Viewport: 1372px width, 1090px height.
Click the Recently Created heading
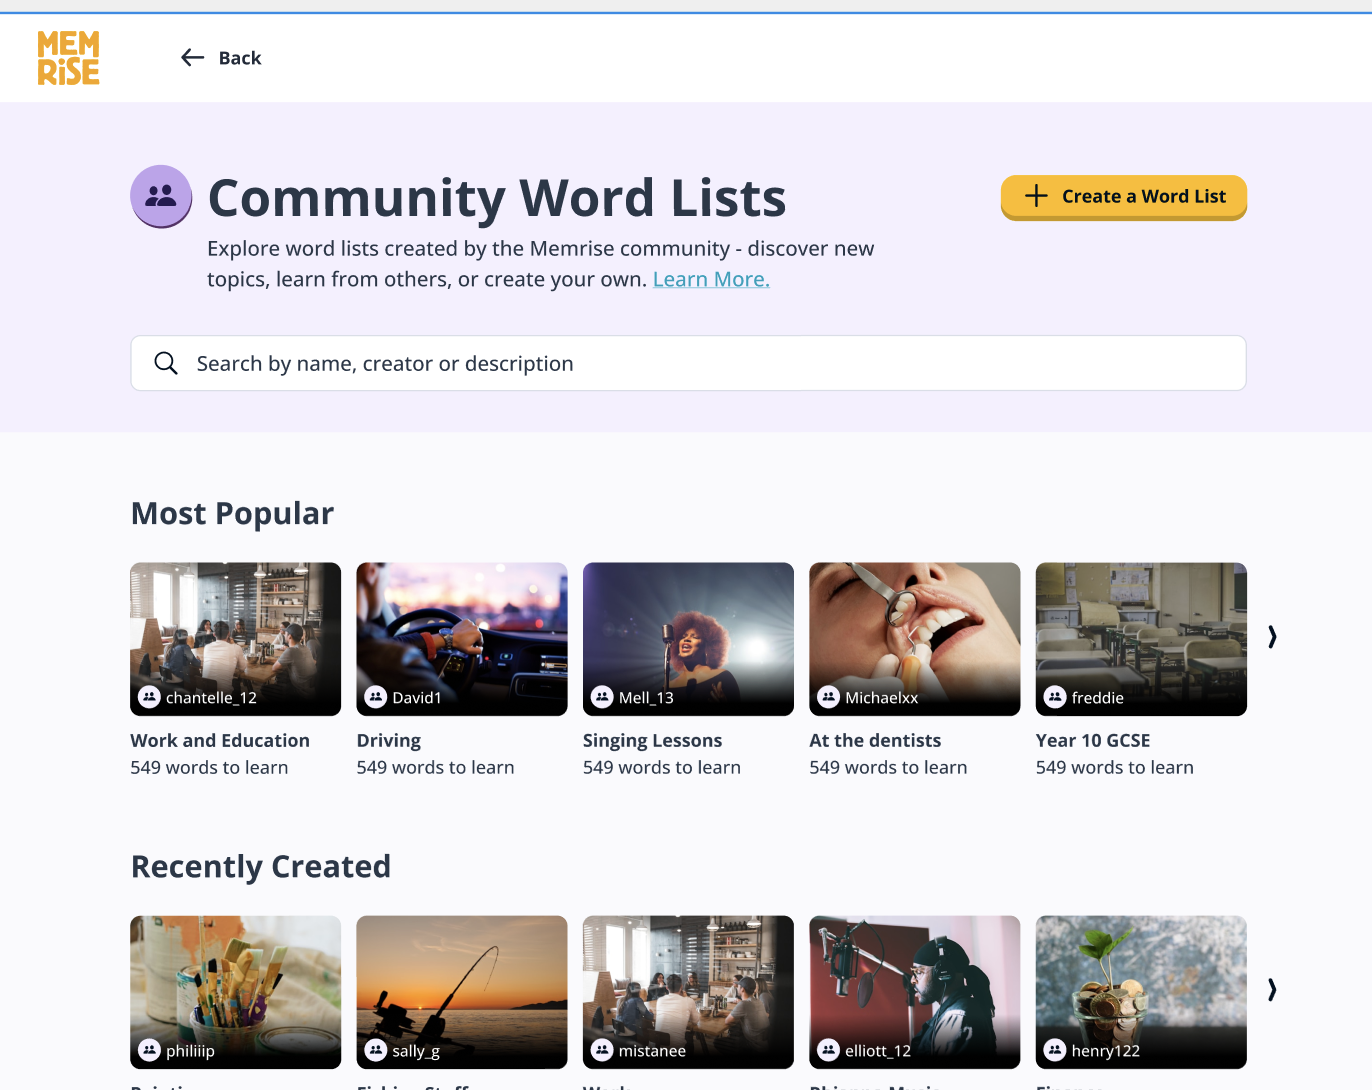pos(261,866)
